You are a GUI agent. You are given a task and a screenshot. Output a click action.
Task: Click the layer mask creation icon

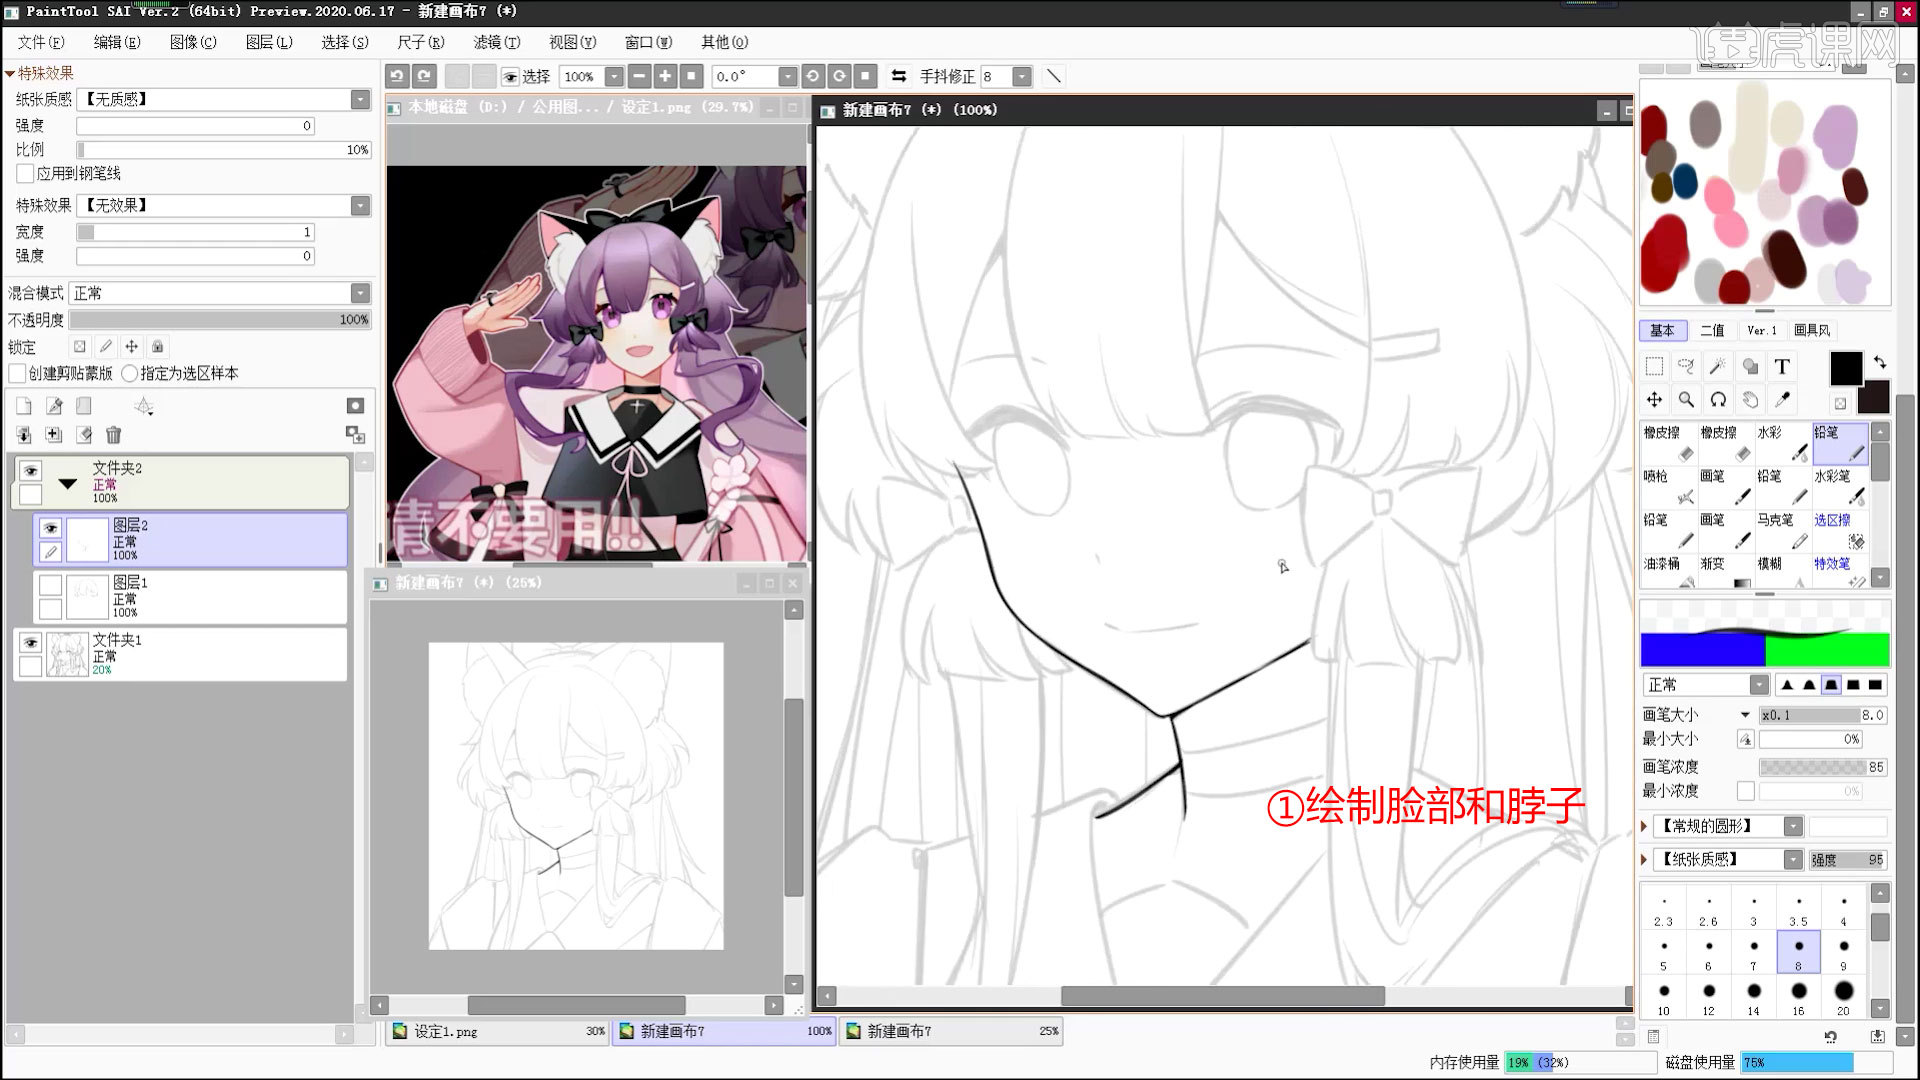[355, 406]
